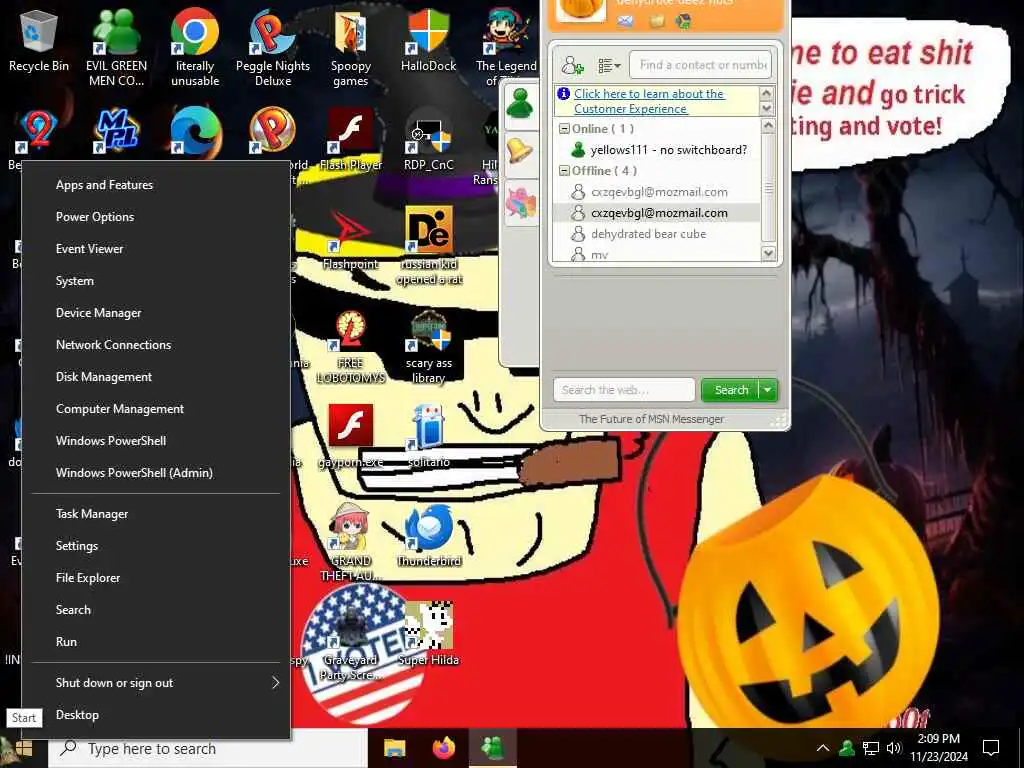Screen dimensions: 1024x768
Task: Click the green Messenger contacts tab icon
Action: 520,104
